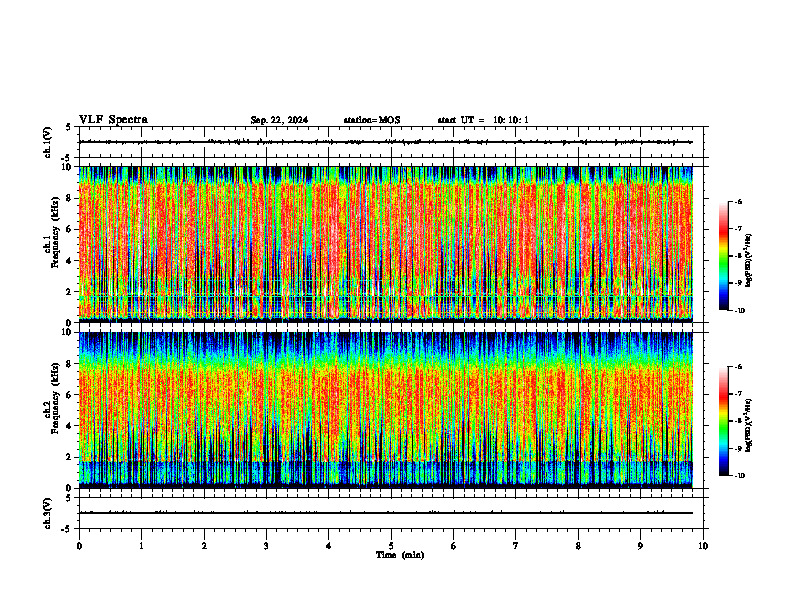
Task: Click the "6" kHz tick on ch.2 frequency axis
Action: [70, 395]
